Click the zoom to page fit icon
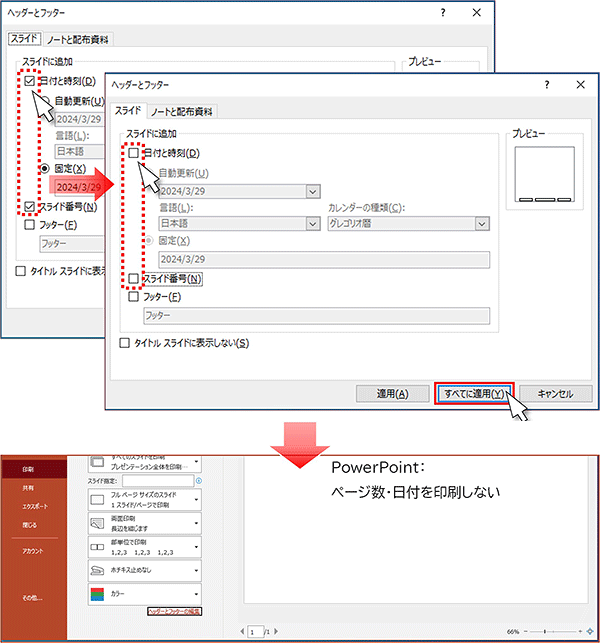The image size is (600, 643). tap(590, 632)
